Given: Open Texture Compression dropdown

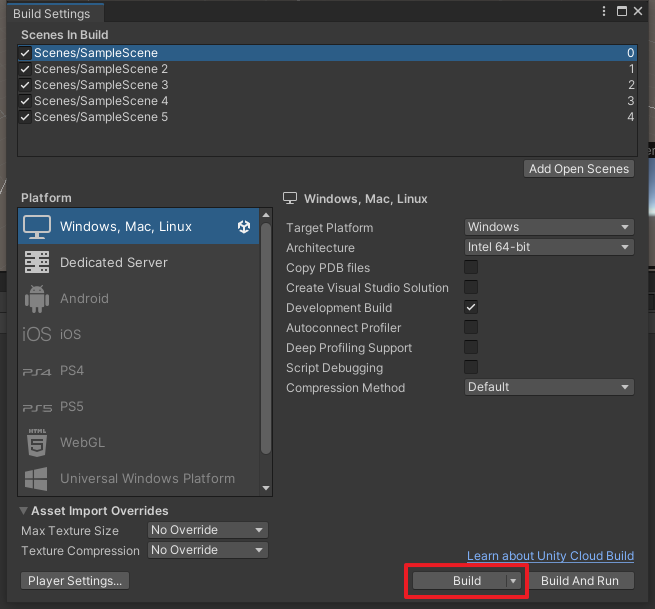Looking at the screenshot, I should [208, 550].
